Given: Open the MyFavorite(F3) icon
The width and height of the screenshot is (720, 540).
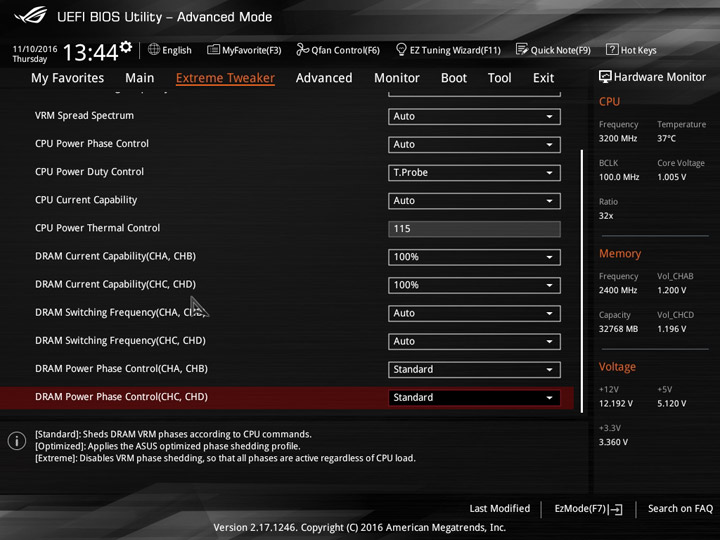Looking at the screenshot, I should tap(213, 50).
